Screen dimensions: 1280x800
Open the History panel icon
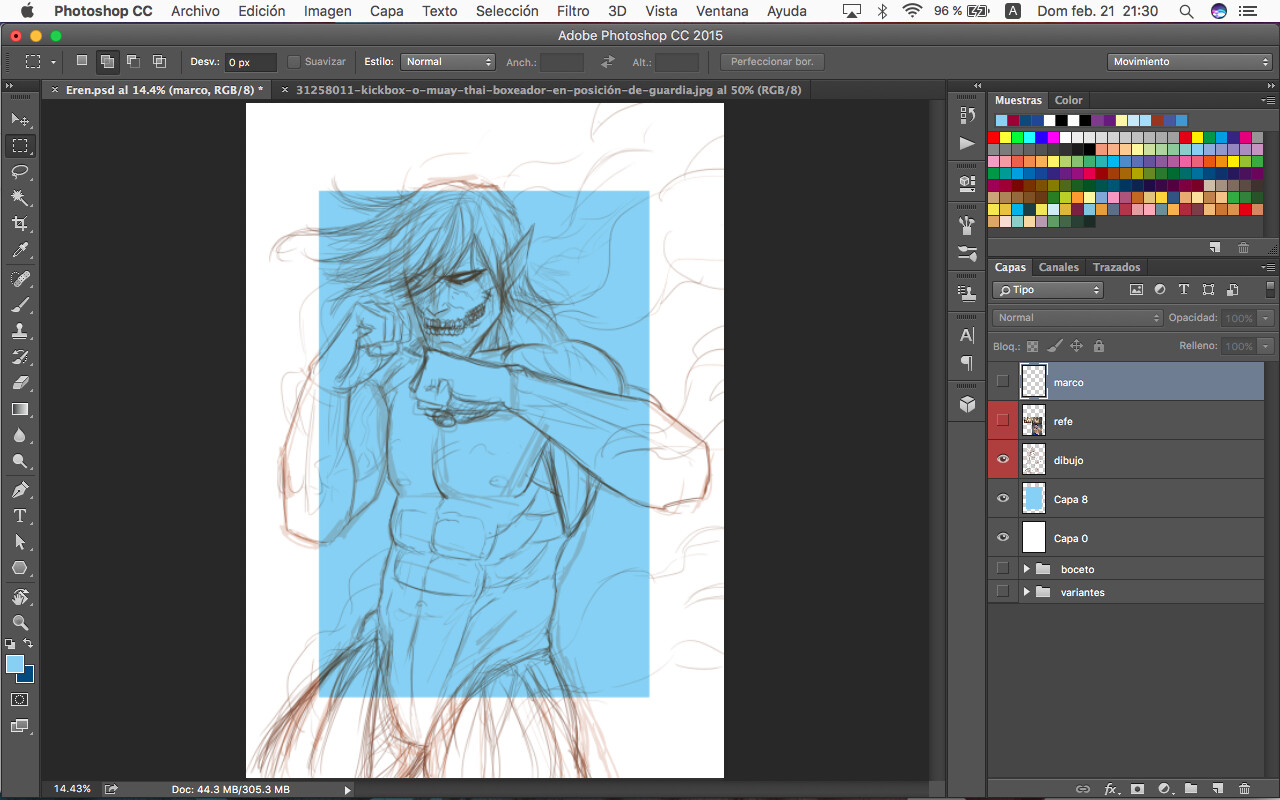tap(967, 115)
